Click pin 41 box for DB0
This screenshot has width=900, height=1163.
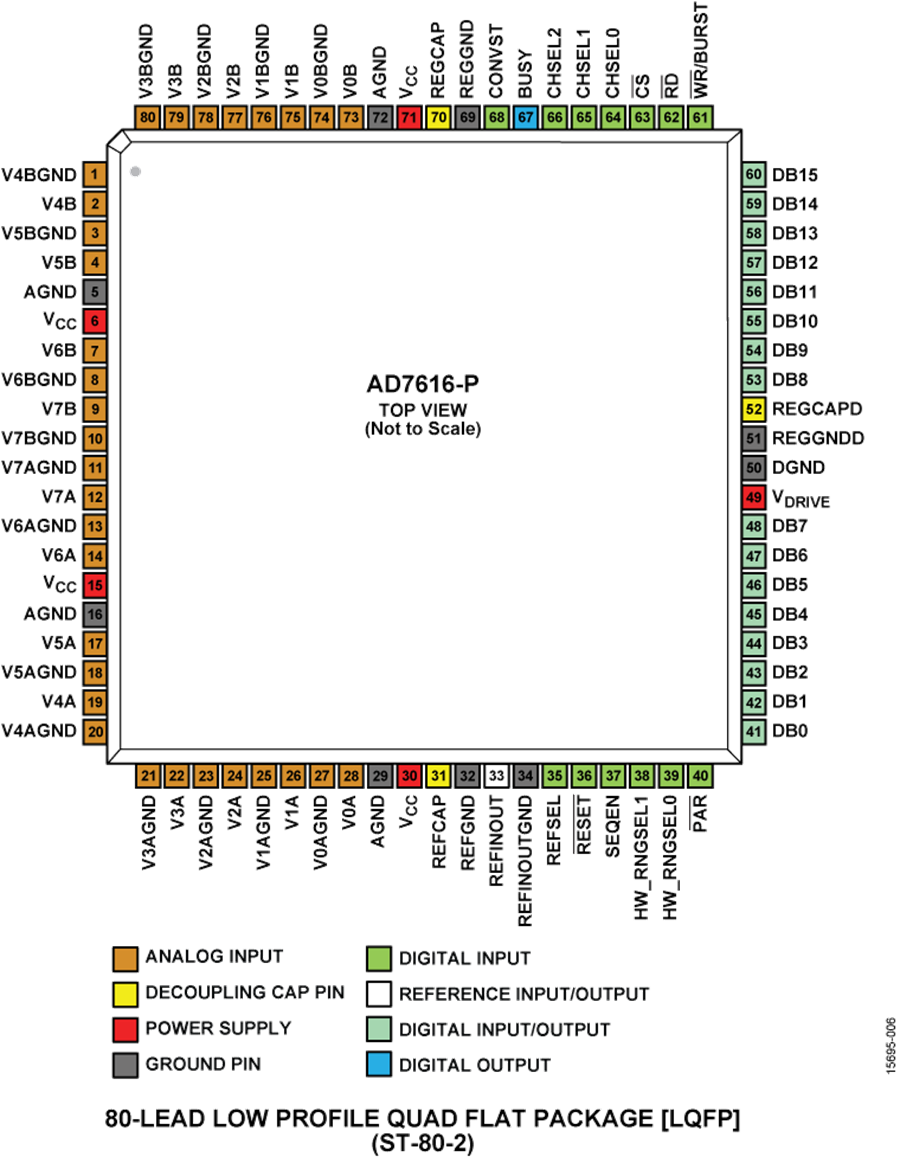point(754,731)
